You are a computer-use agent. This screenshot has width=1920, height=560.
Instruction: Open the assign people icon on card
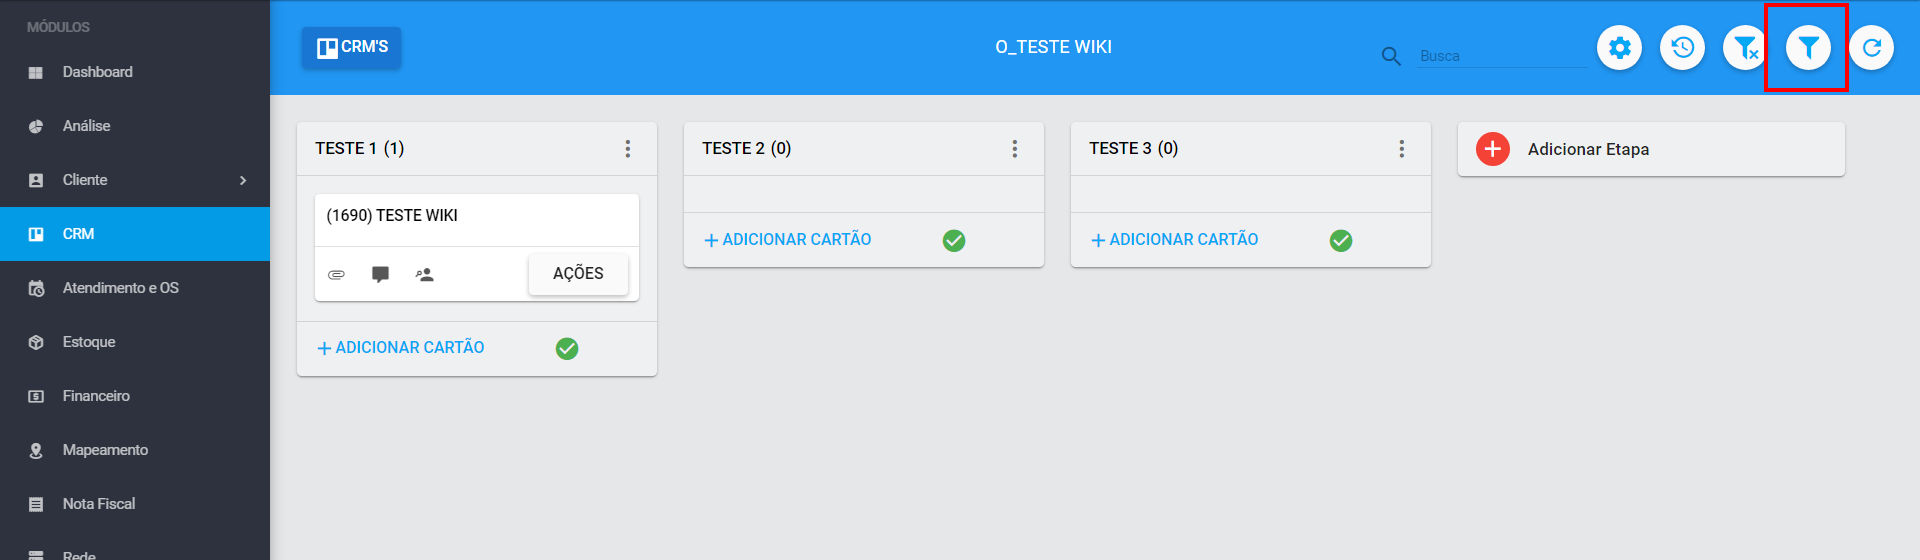tap(425, 274)
